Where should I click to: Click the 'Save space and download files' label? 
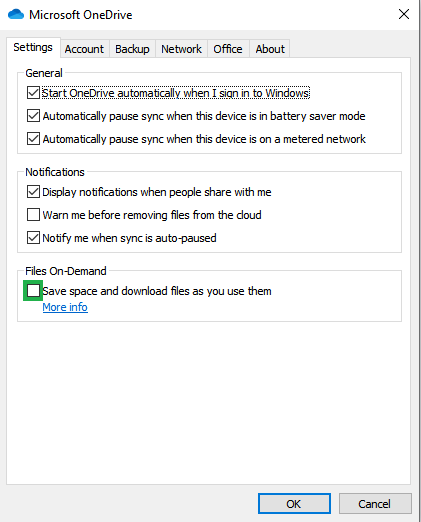[157, 291]
